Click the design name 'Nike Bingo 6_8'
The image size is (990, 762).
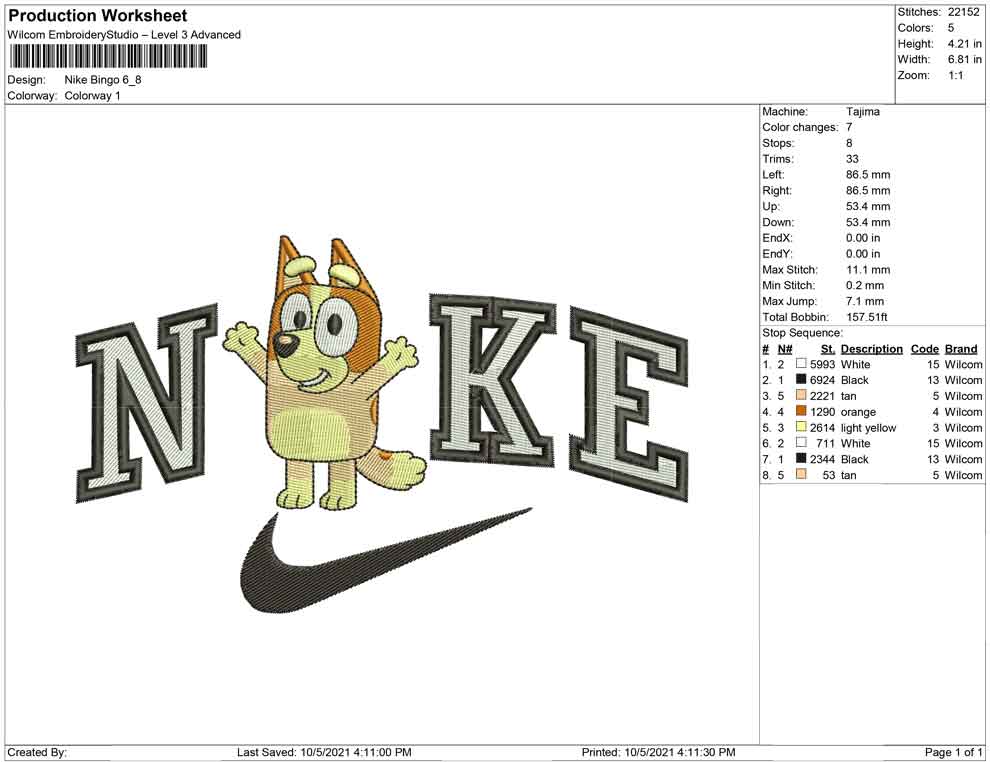(x=103, y=80)
